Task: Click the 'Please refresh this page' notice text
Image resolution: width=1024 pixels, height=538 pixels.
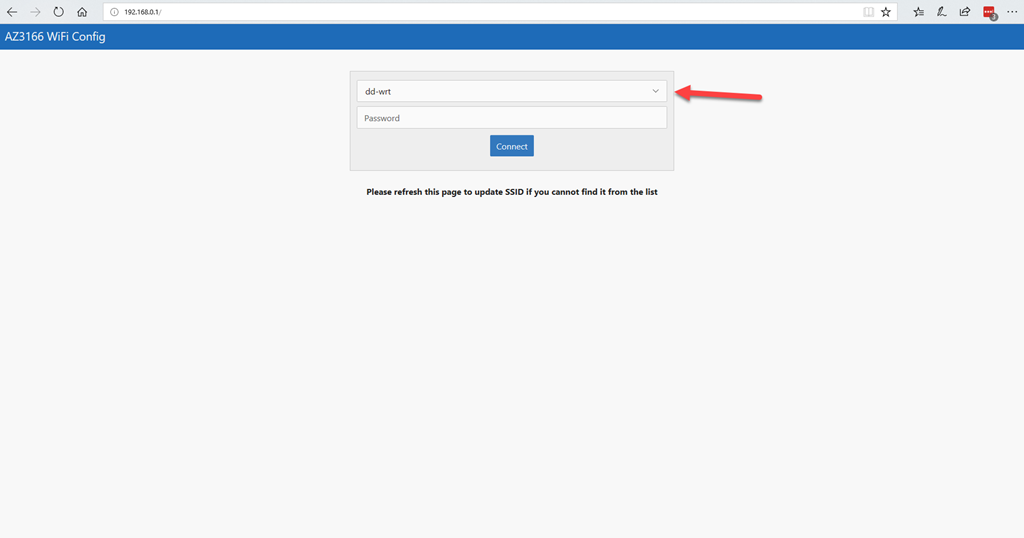Action: coord(512,192)
